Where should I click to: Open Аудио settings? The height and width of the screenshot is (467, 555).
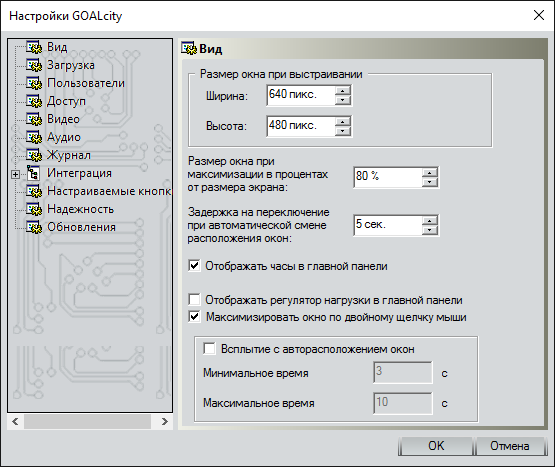pyautogui.click(x=64, y=137)
